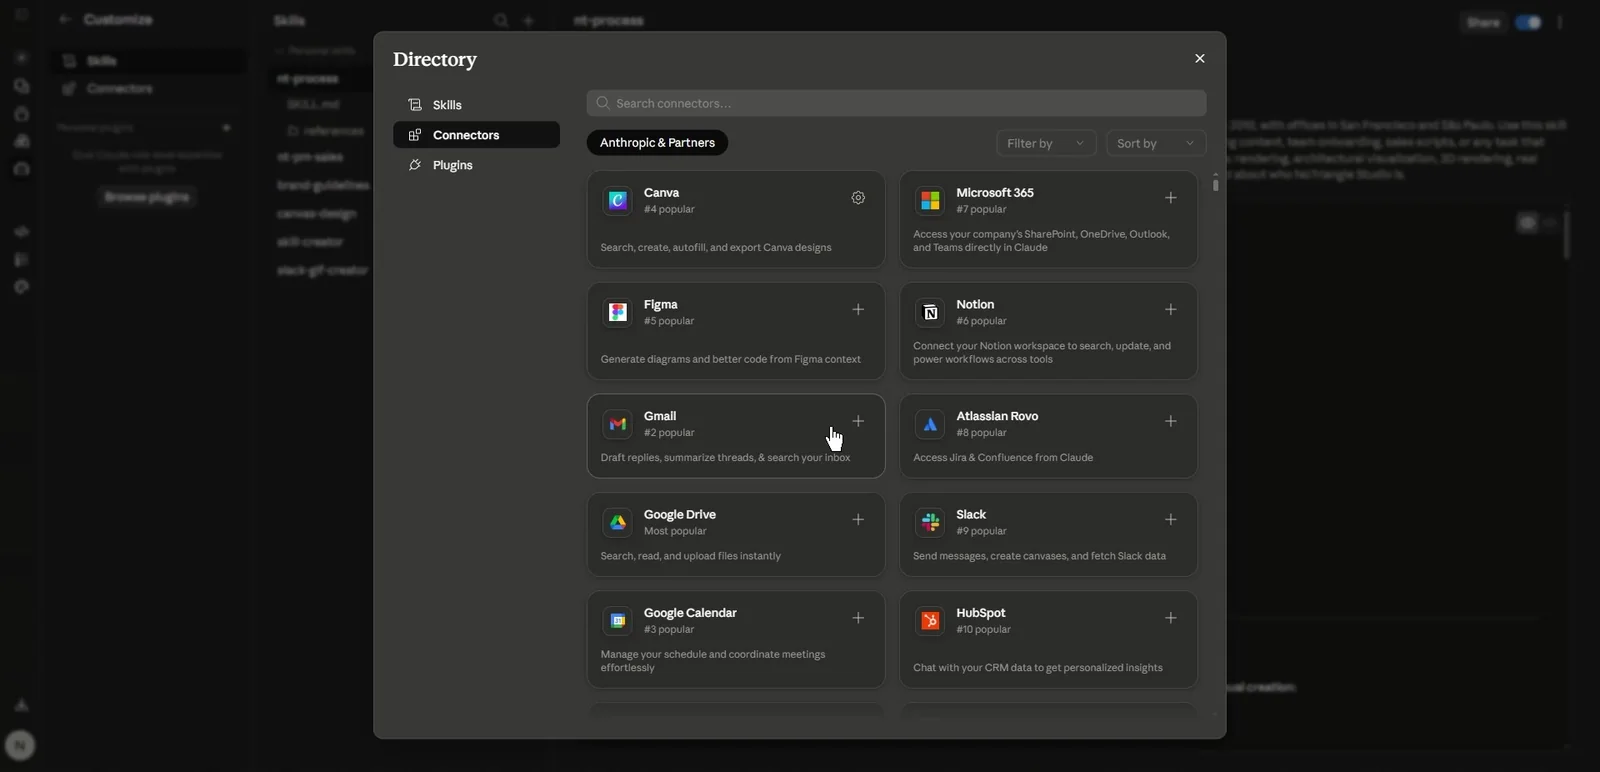Expand the Sort by dropdown

coord(1156,144)
